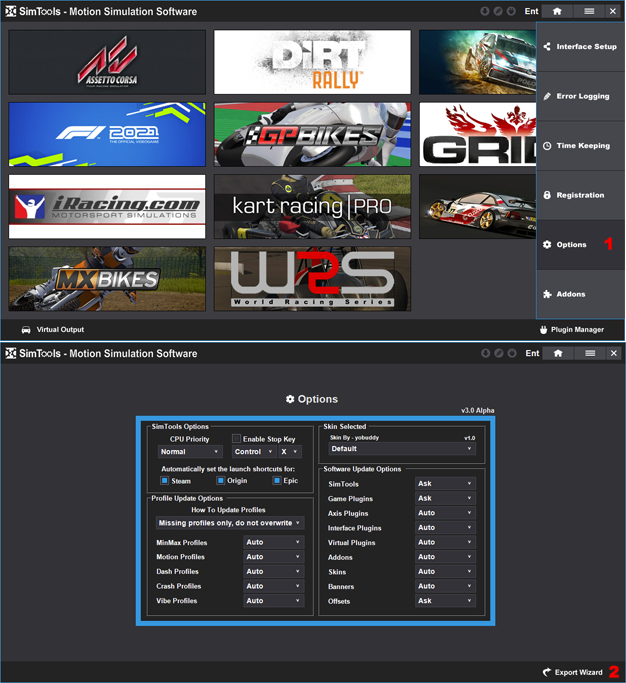
Task: Select the Assetto Corsa game banner
Action: coord(107,62)
